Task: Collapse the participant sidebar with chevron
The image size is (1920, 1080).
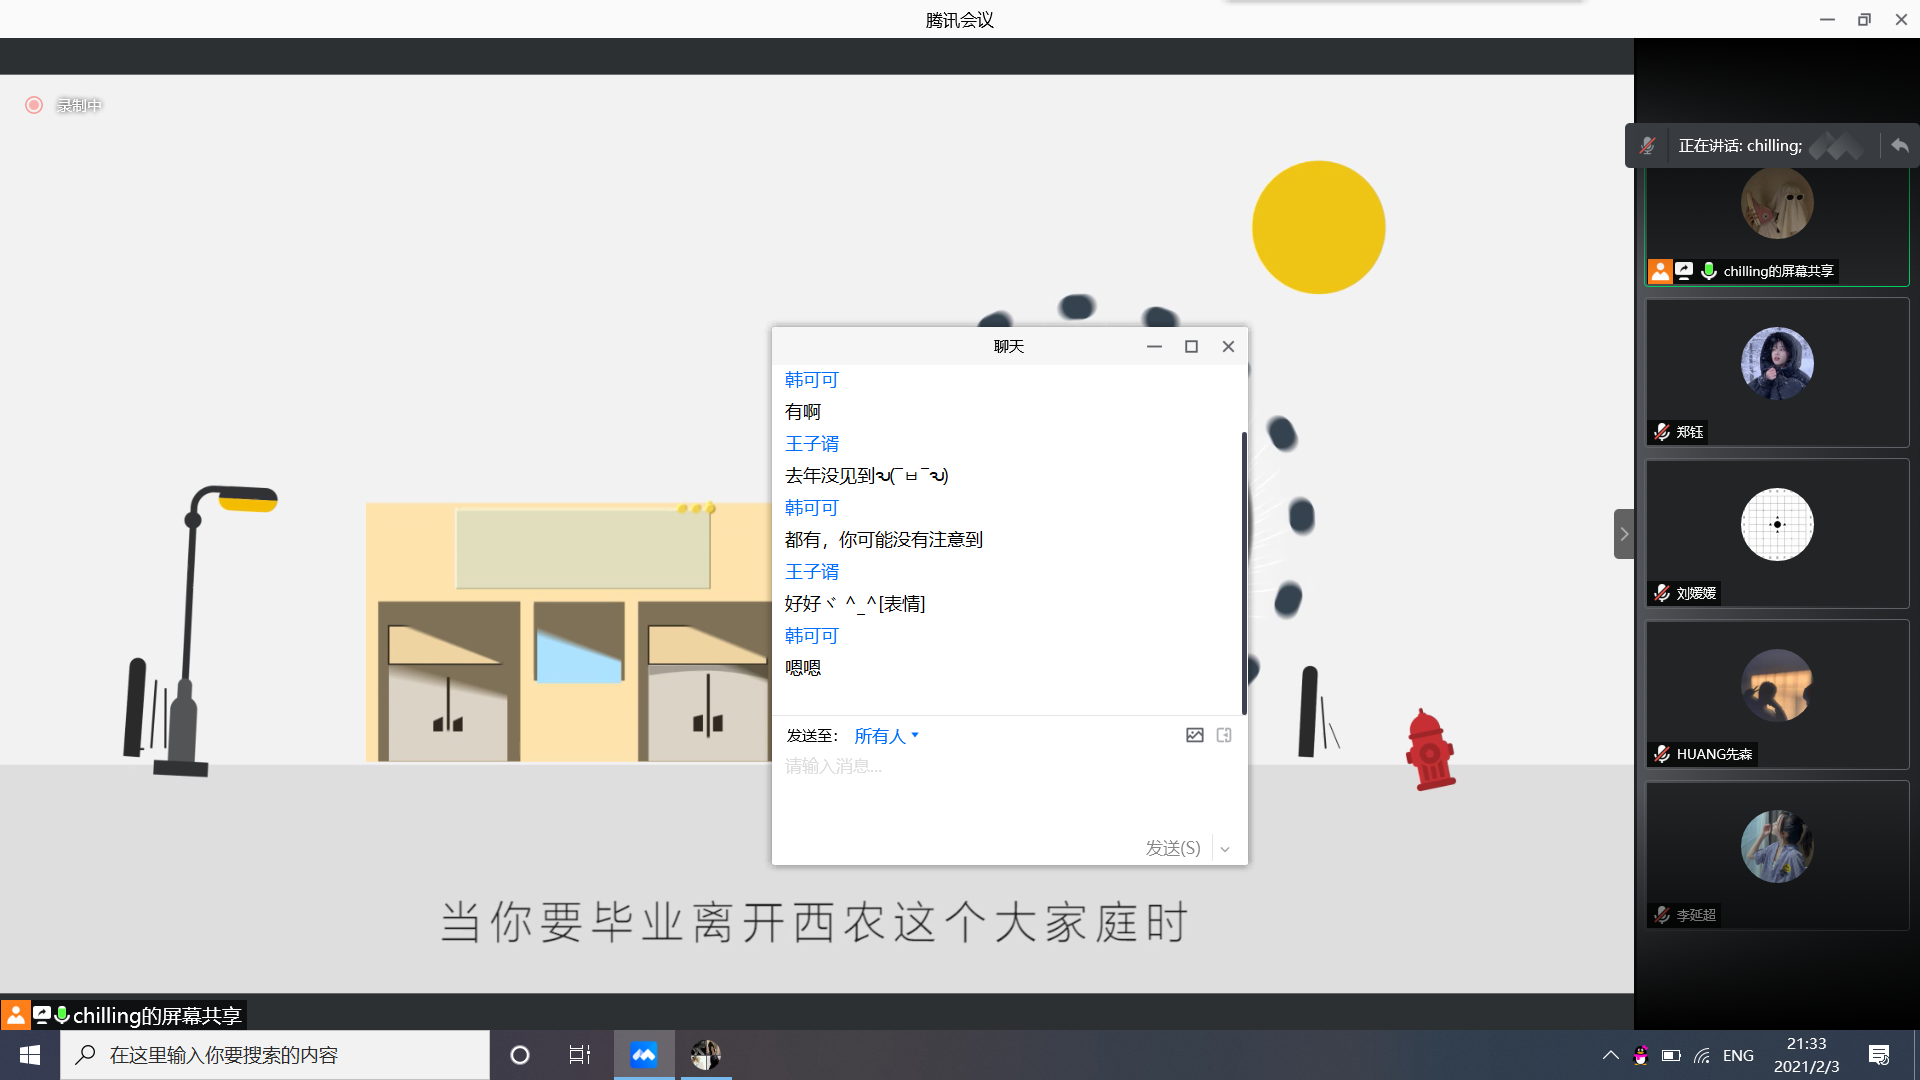Action: point(1624,534)
